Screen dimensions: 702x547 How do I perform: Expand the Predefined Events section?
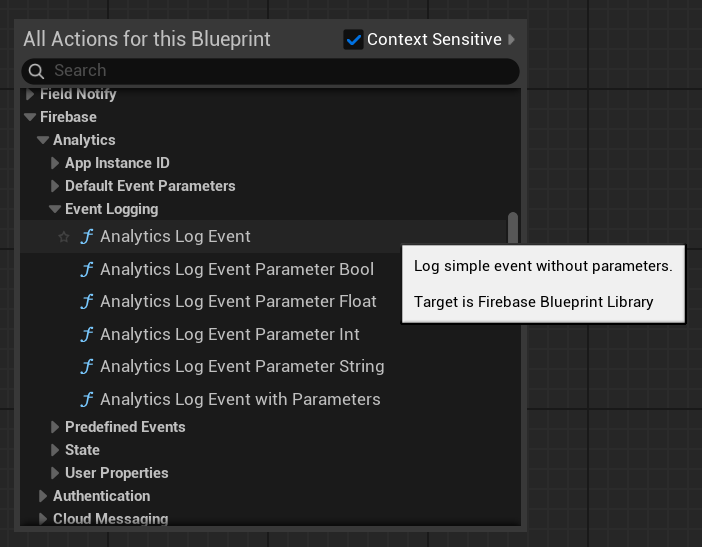(x=55, y=427)
